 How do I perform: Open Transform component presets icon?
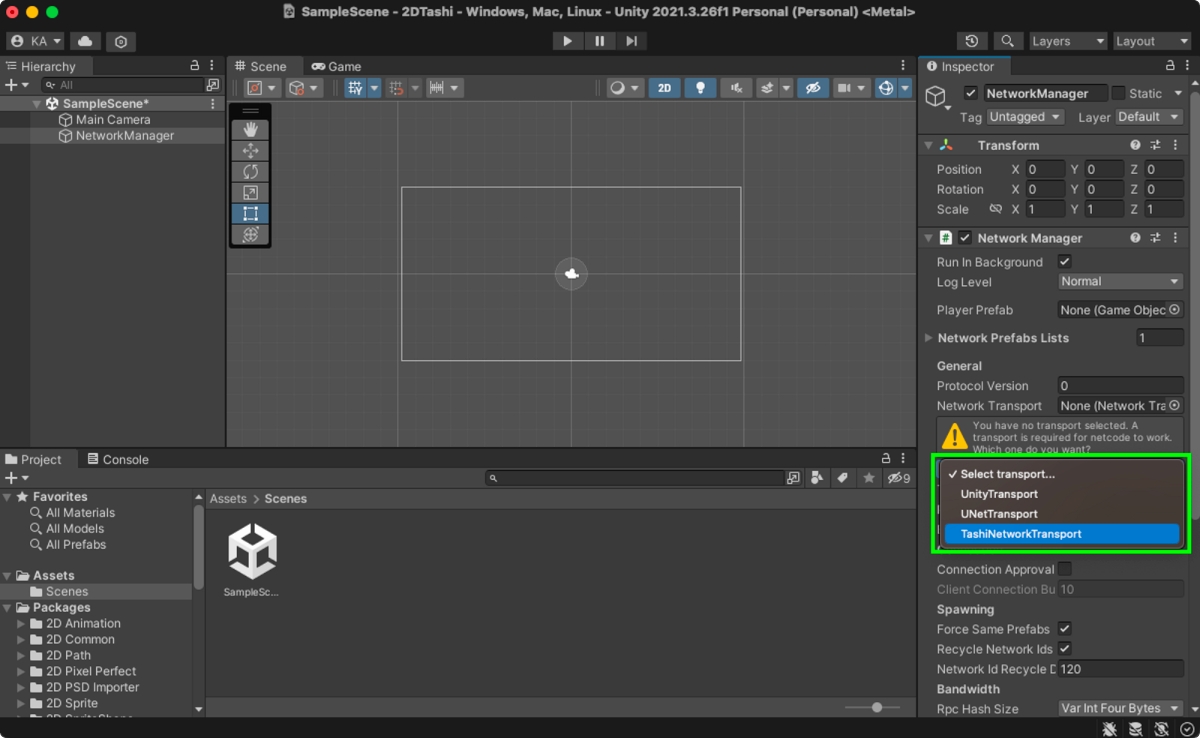[1155, 145]
